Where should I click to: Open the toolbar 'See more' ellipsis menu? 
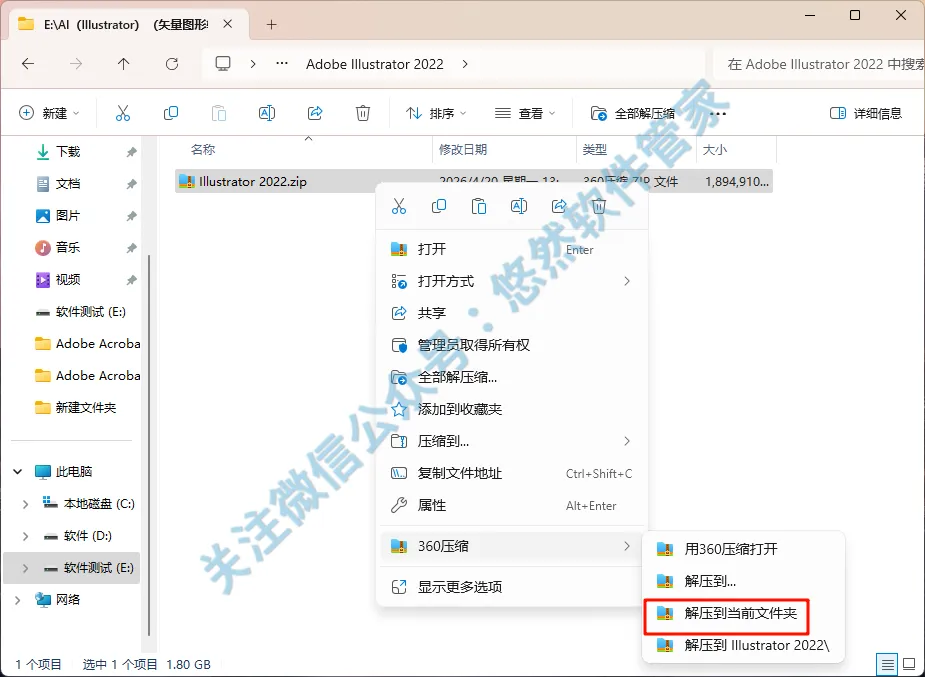point(718,113)
